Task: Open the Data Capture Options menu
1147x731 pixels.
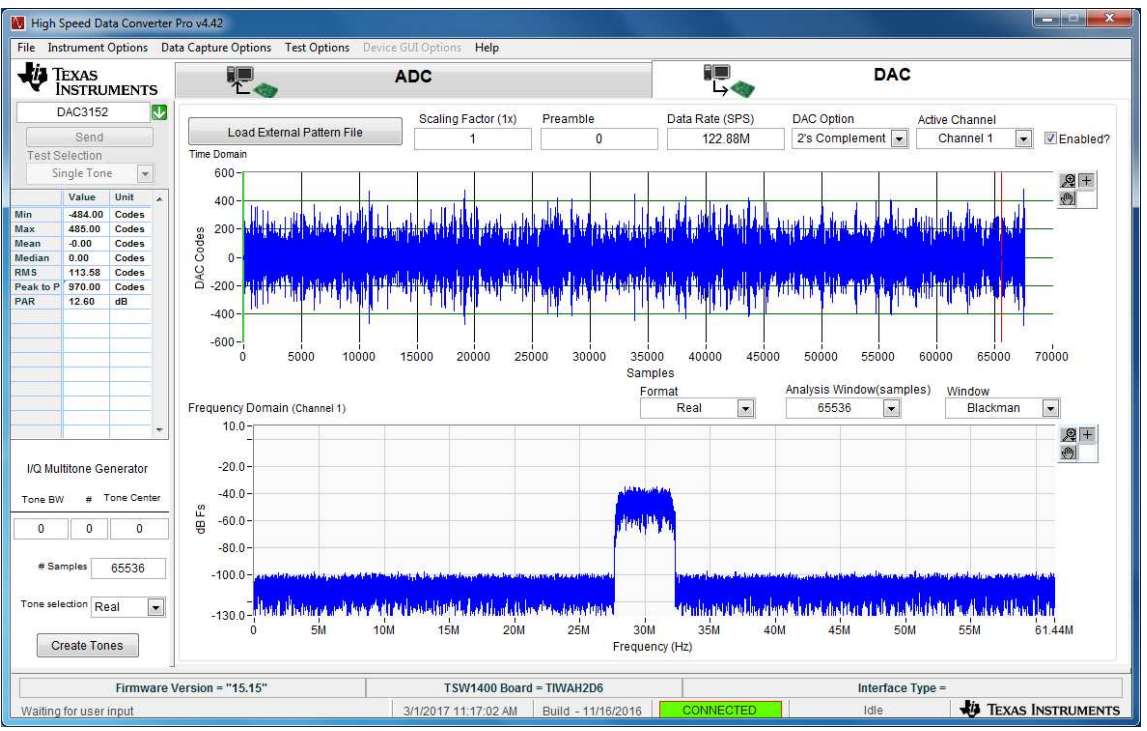Action: [x=216, y=47]
